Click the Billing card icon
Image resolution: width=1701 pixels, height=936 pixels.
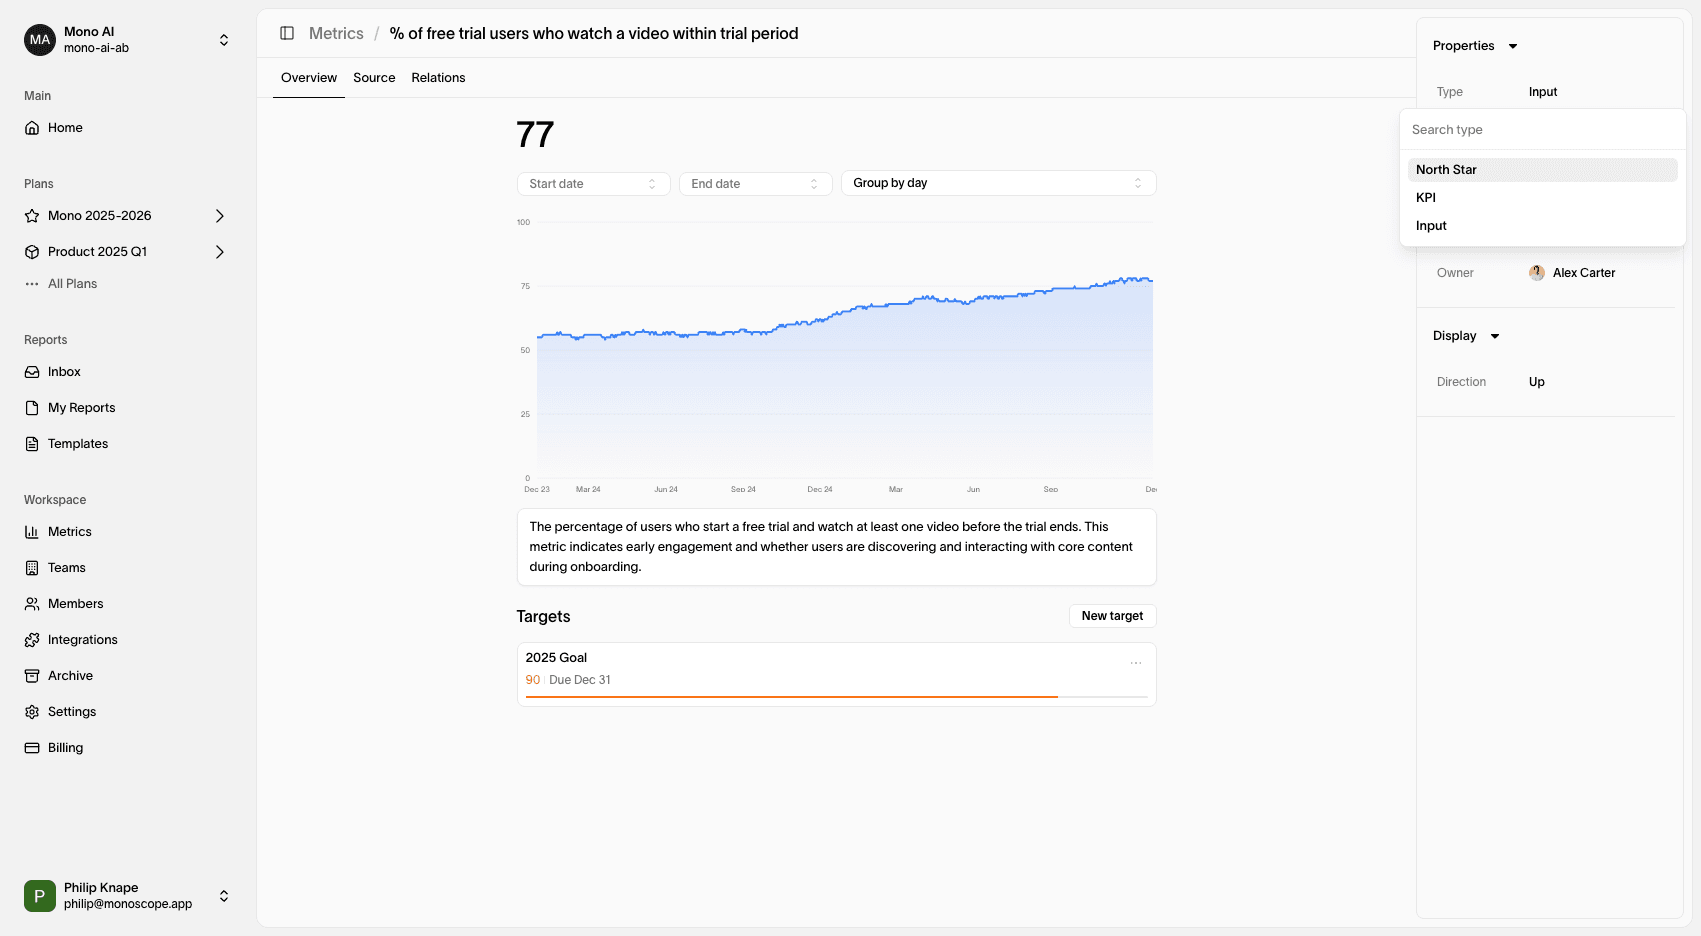tap(32, 748)
